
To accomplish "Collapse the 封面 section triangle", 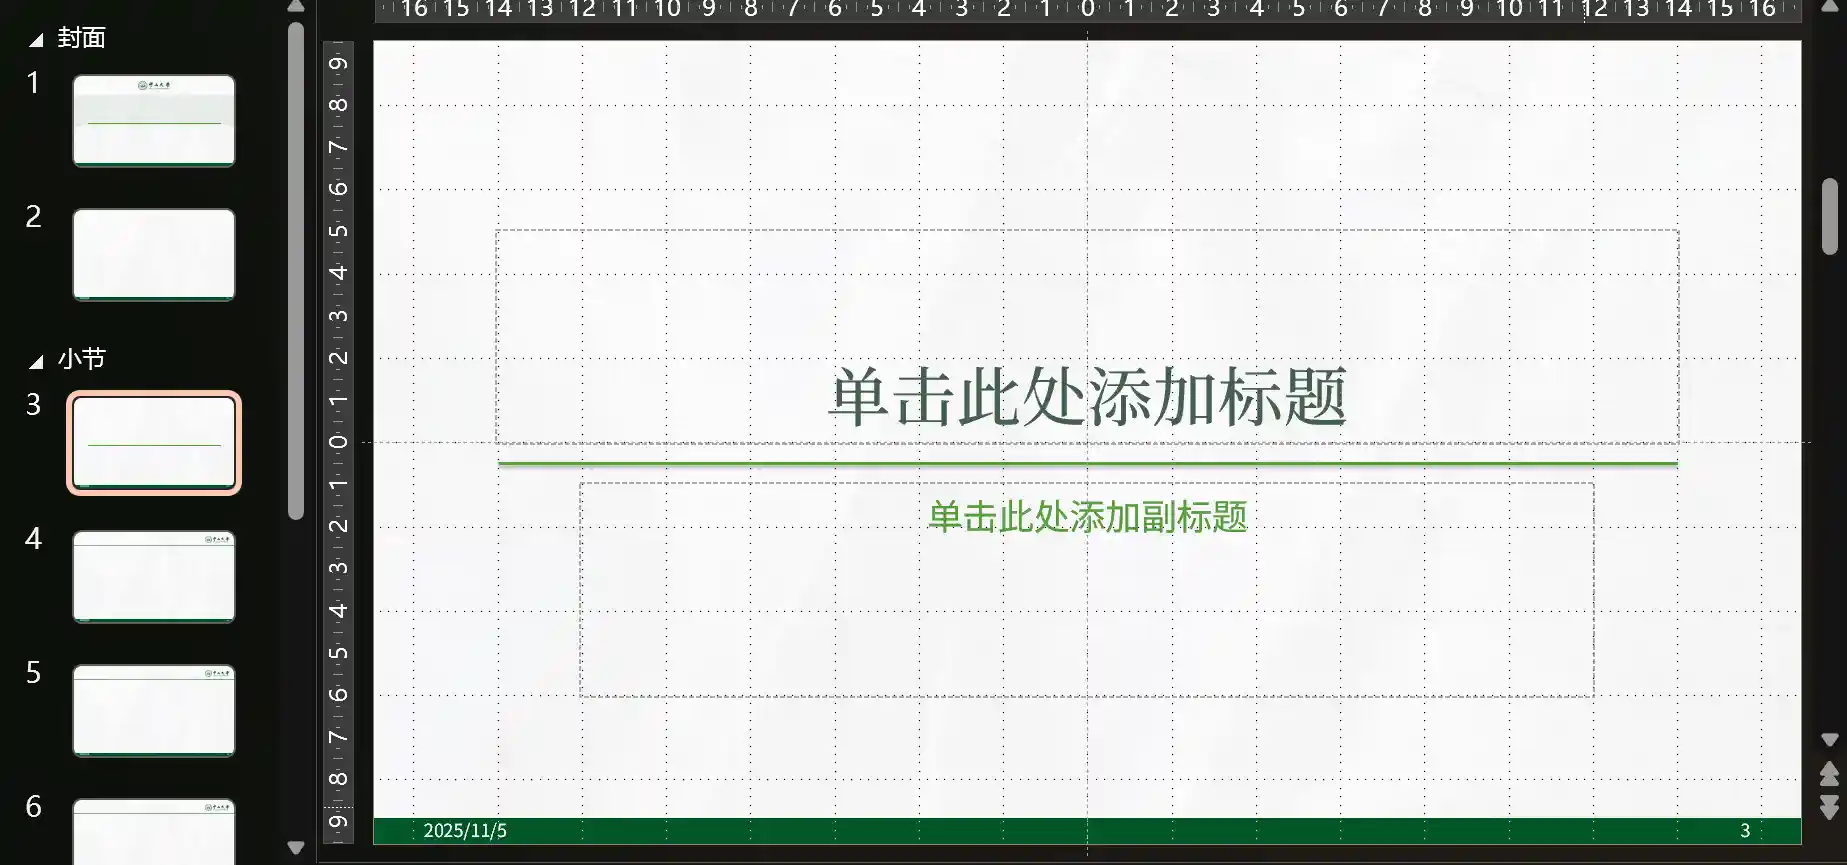I will pos(36,40).
